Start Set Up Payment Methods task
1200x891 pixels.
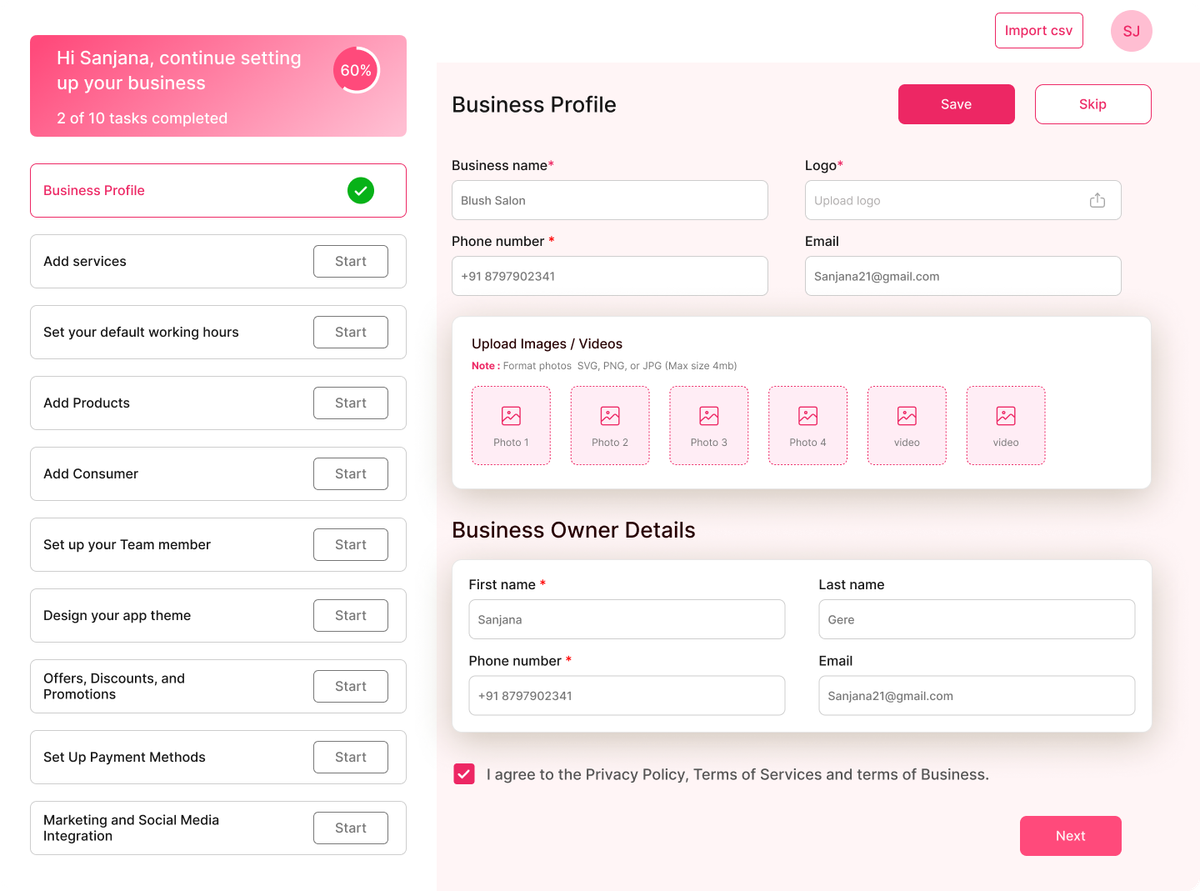click(350, 757)
